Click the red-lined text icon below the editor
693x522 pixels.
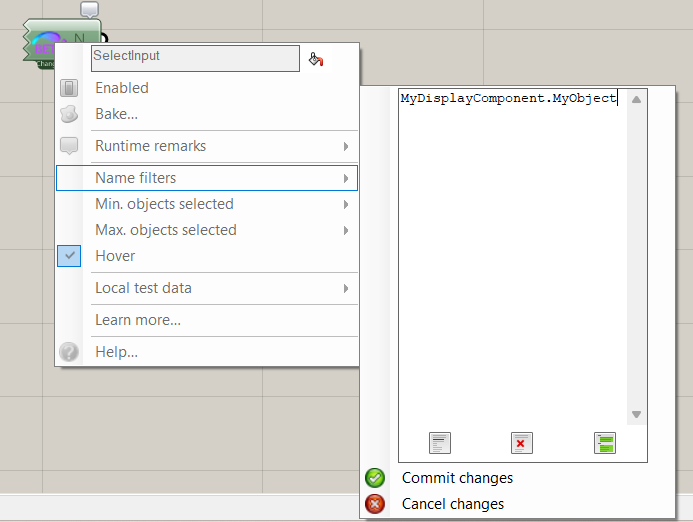pyautogui.click(x=440, y=443)
